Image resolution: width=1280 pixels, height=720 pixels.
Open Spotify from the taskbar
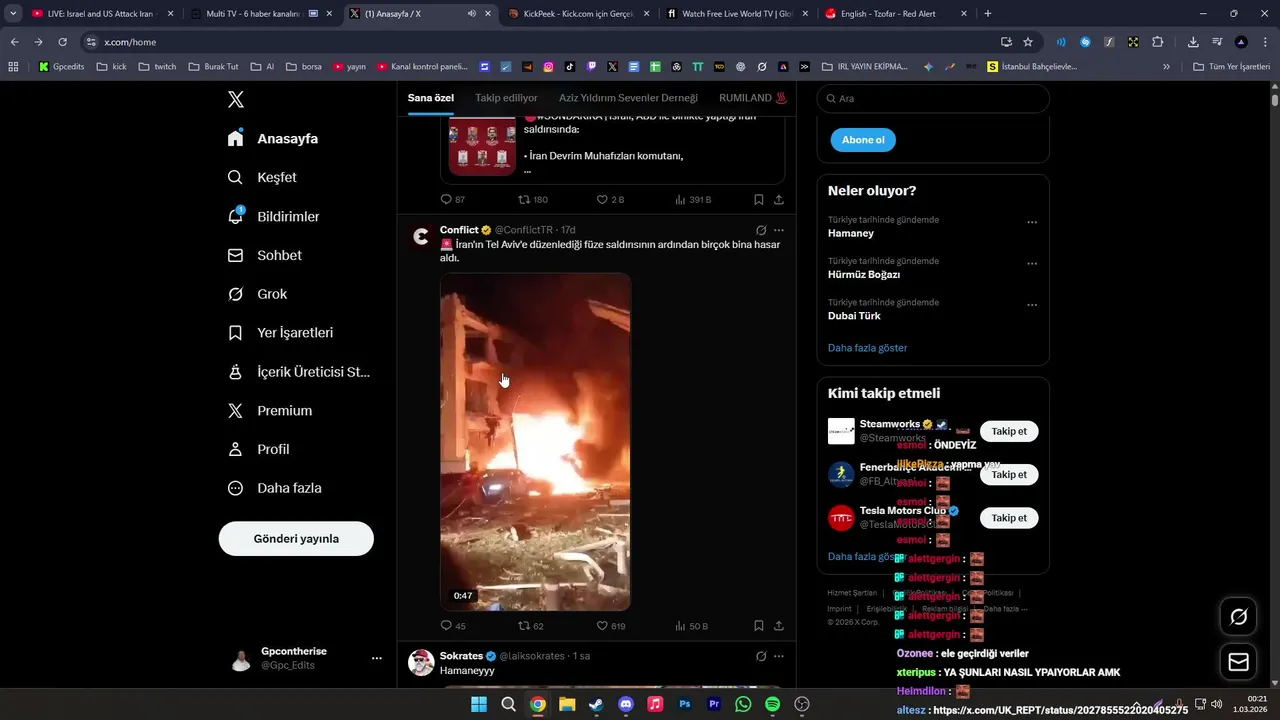tap(772, 704)
